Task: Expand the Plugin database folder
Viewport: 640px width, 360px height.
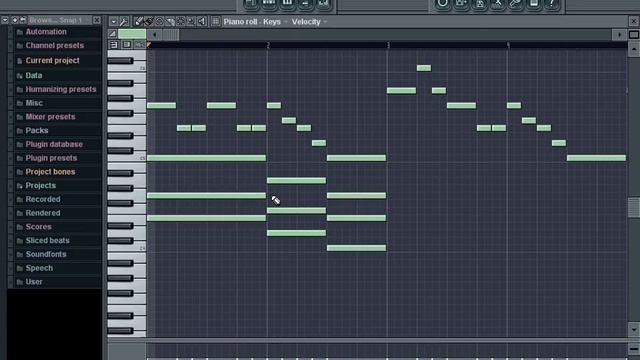Action: [54, 144]
